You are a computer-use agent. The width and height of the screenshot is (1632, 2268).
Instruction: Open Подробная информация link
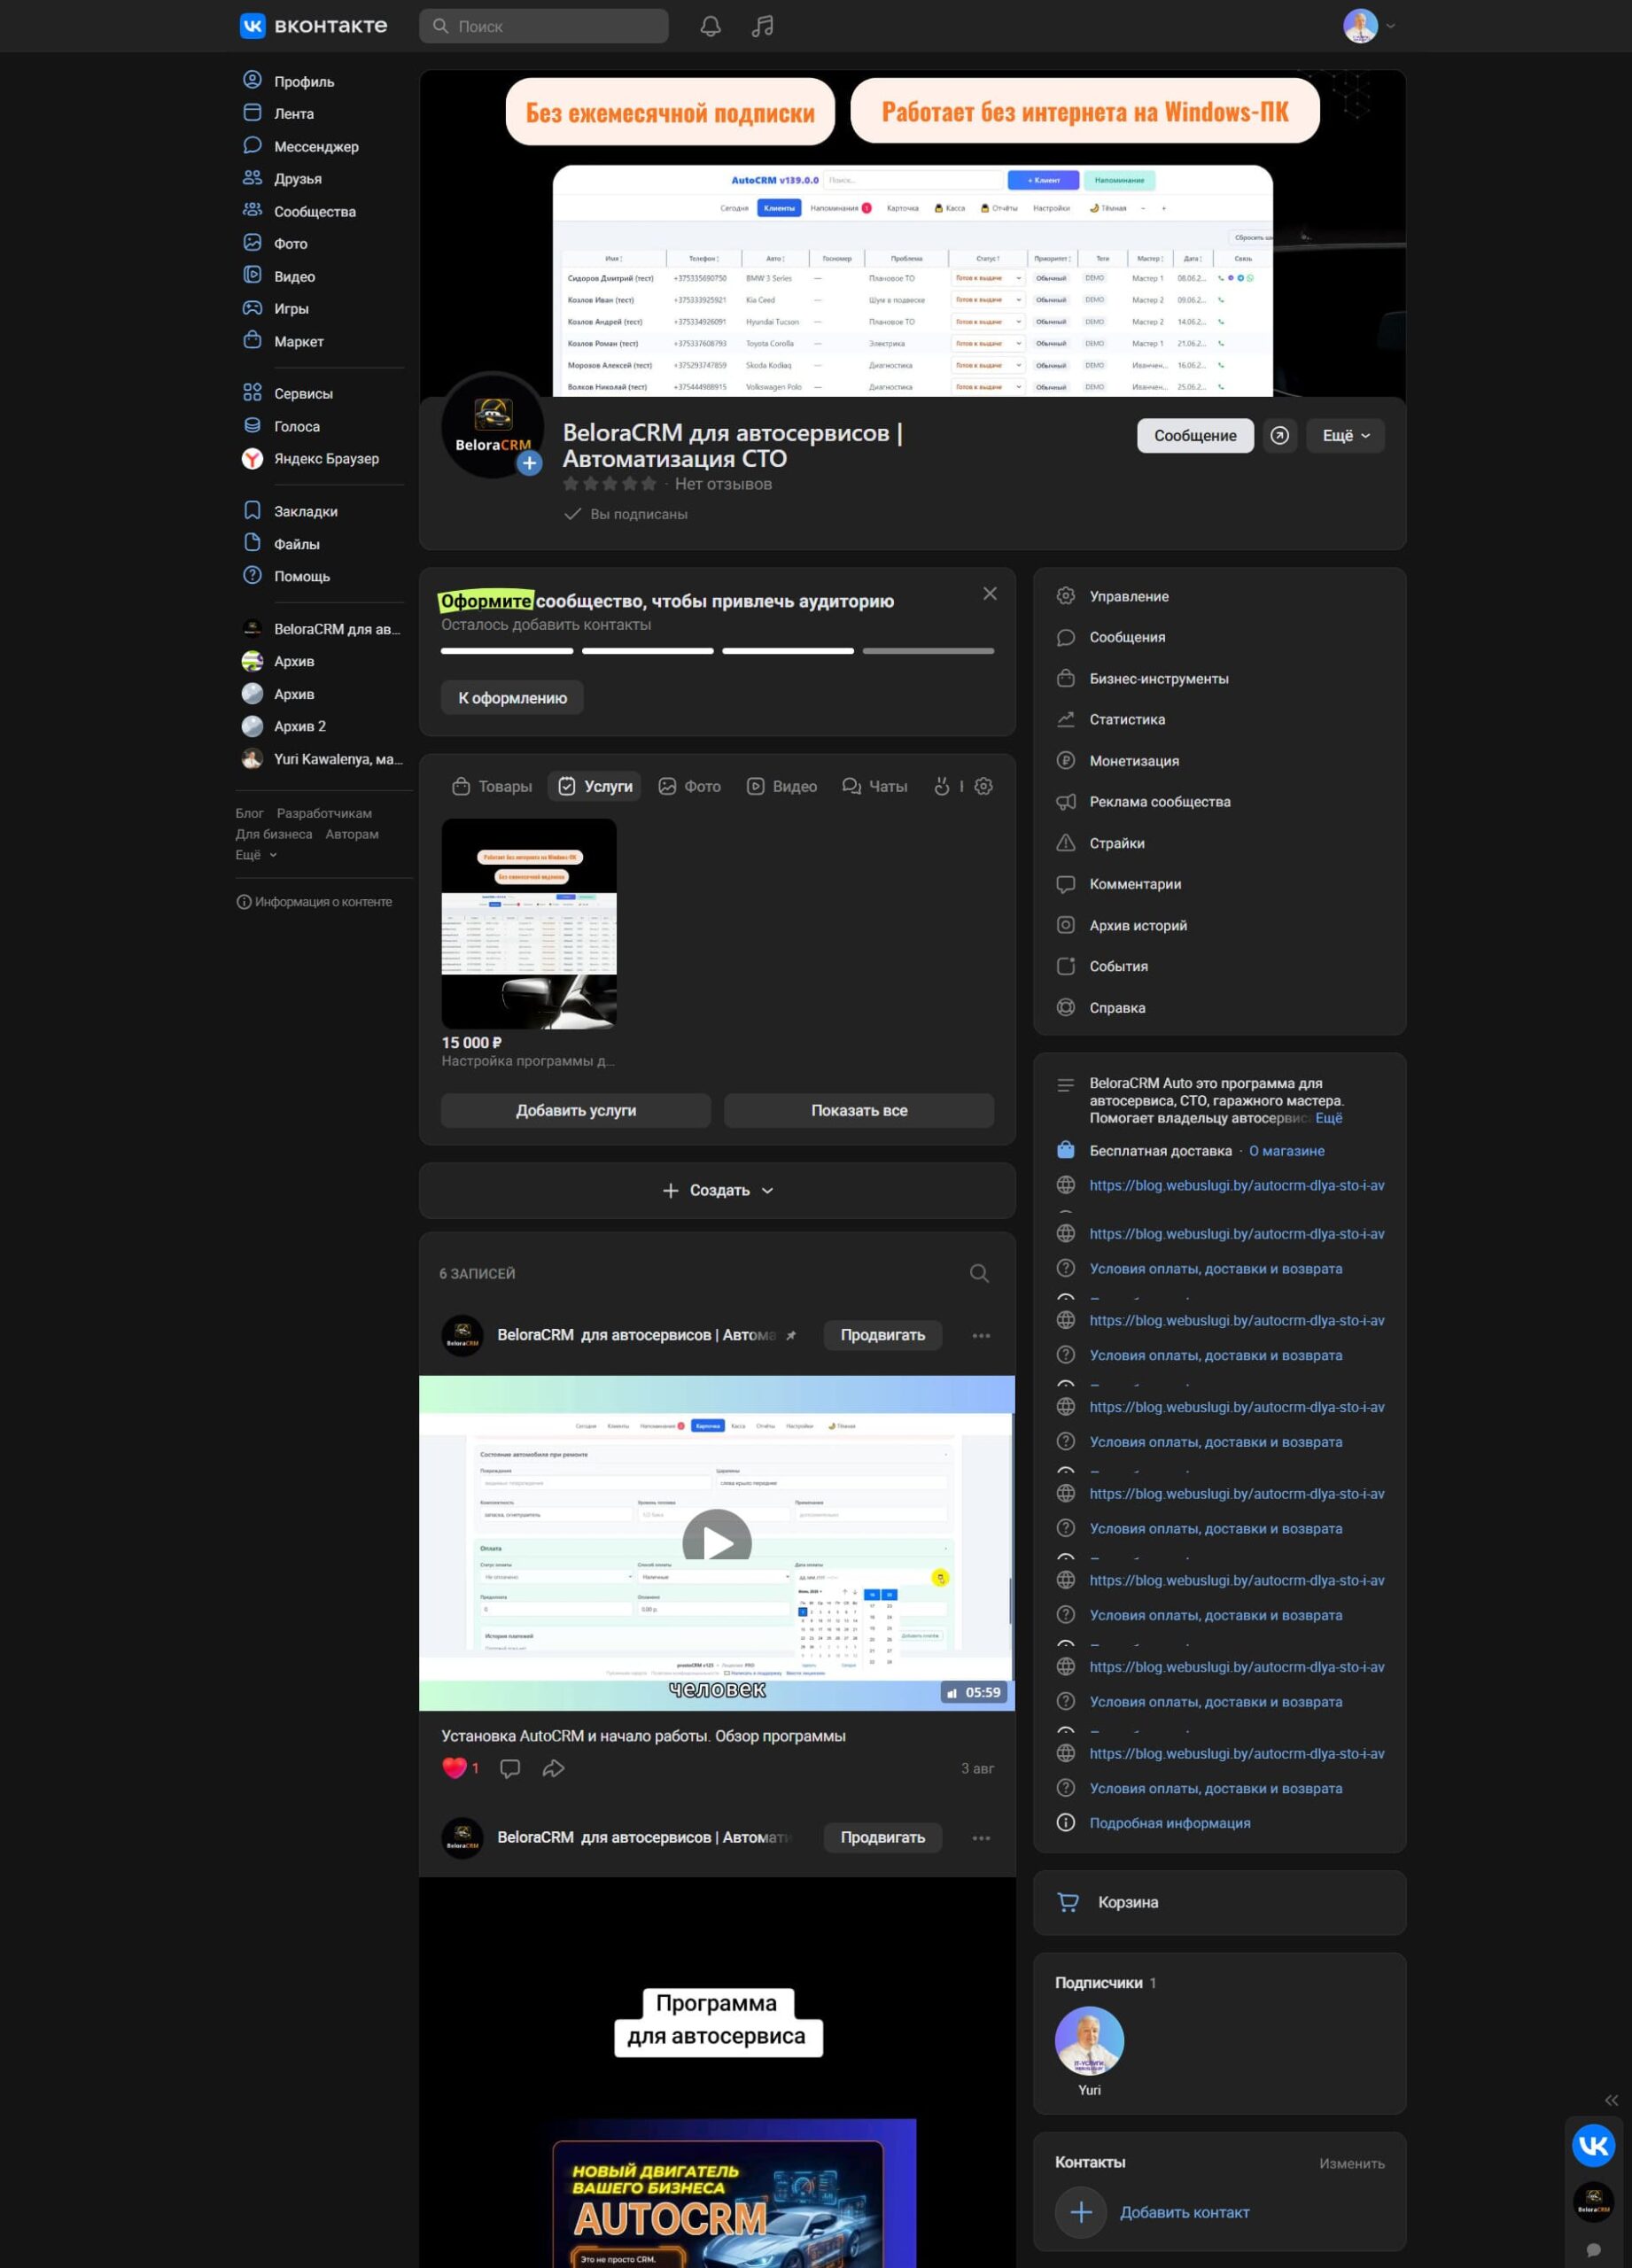click(1170, 1823)
